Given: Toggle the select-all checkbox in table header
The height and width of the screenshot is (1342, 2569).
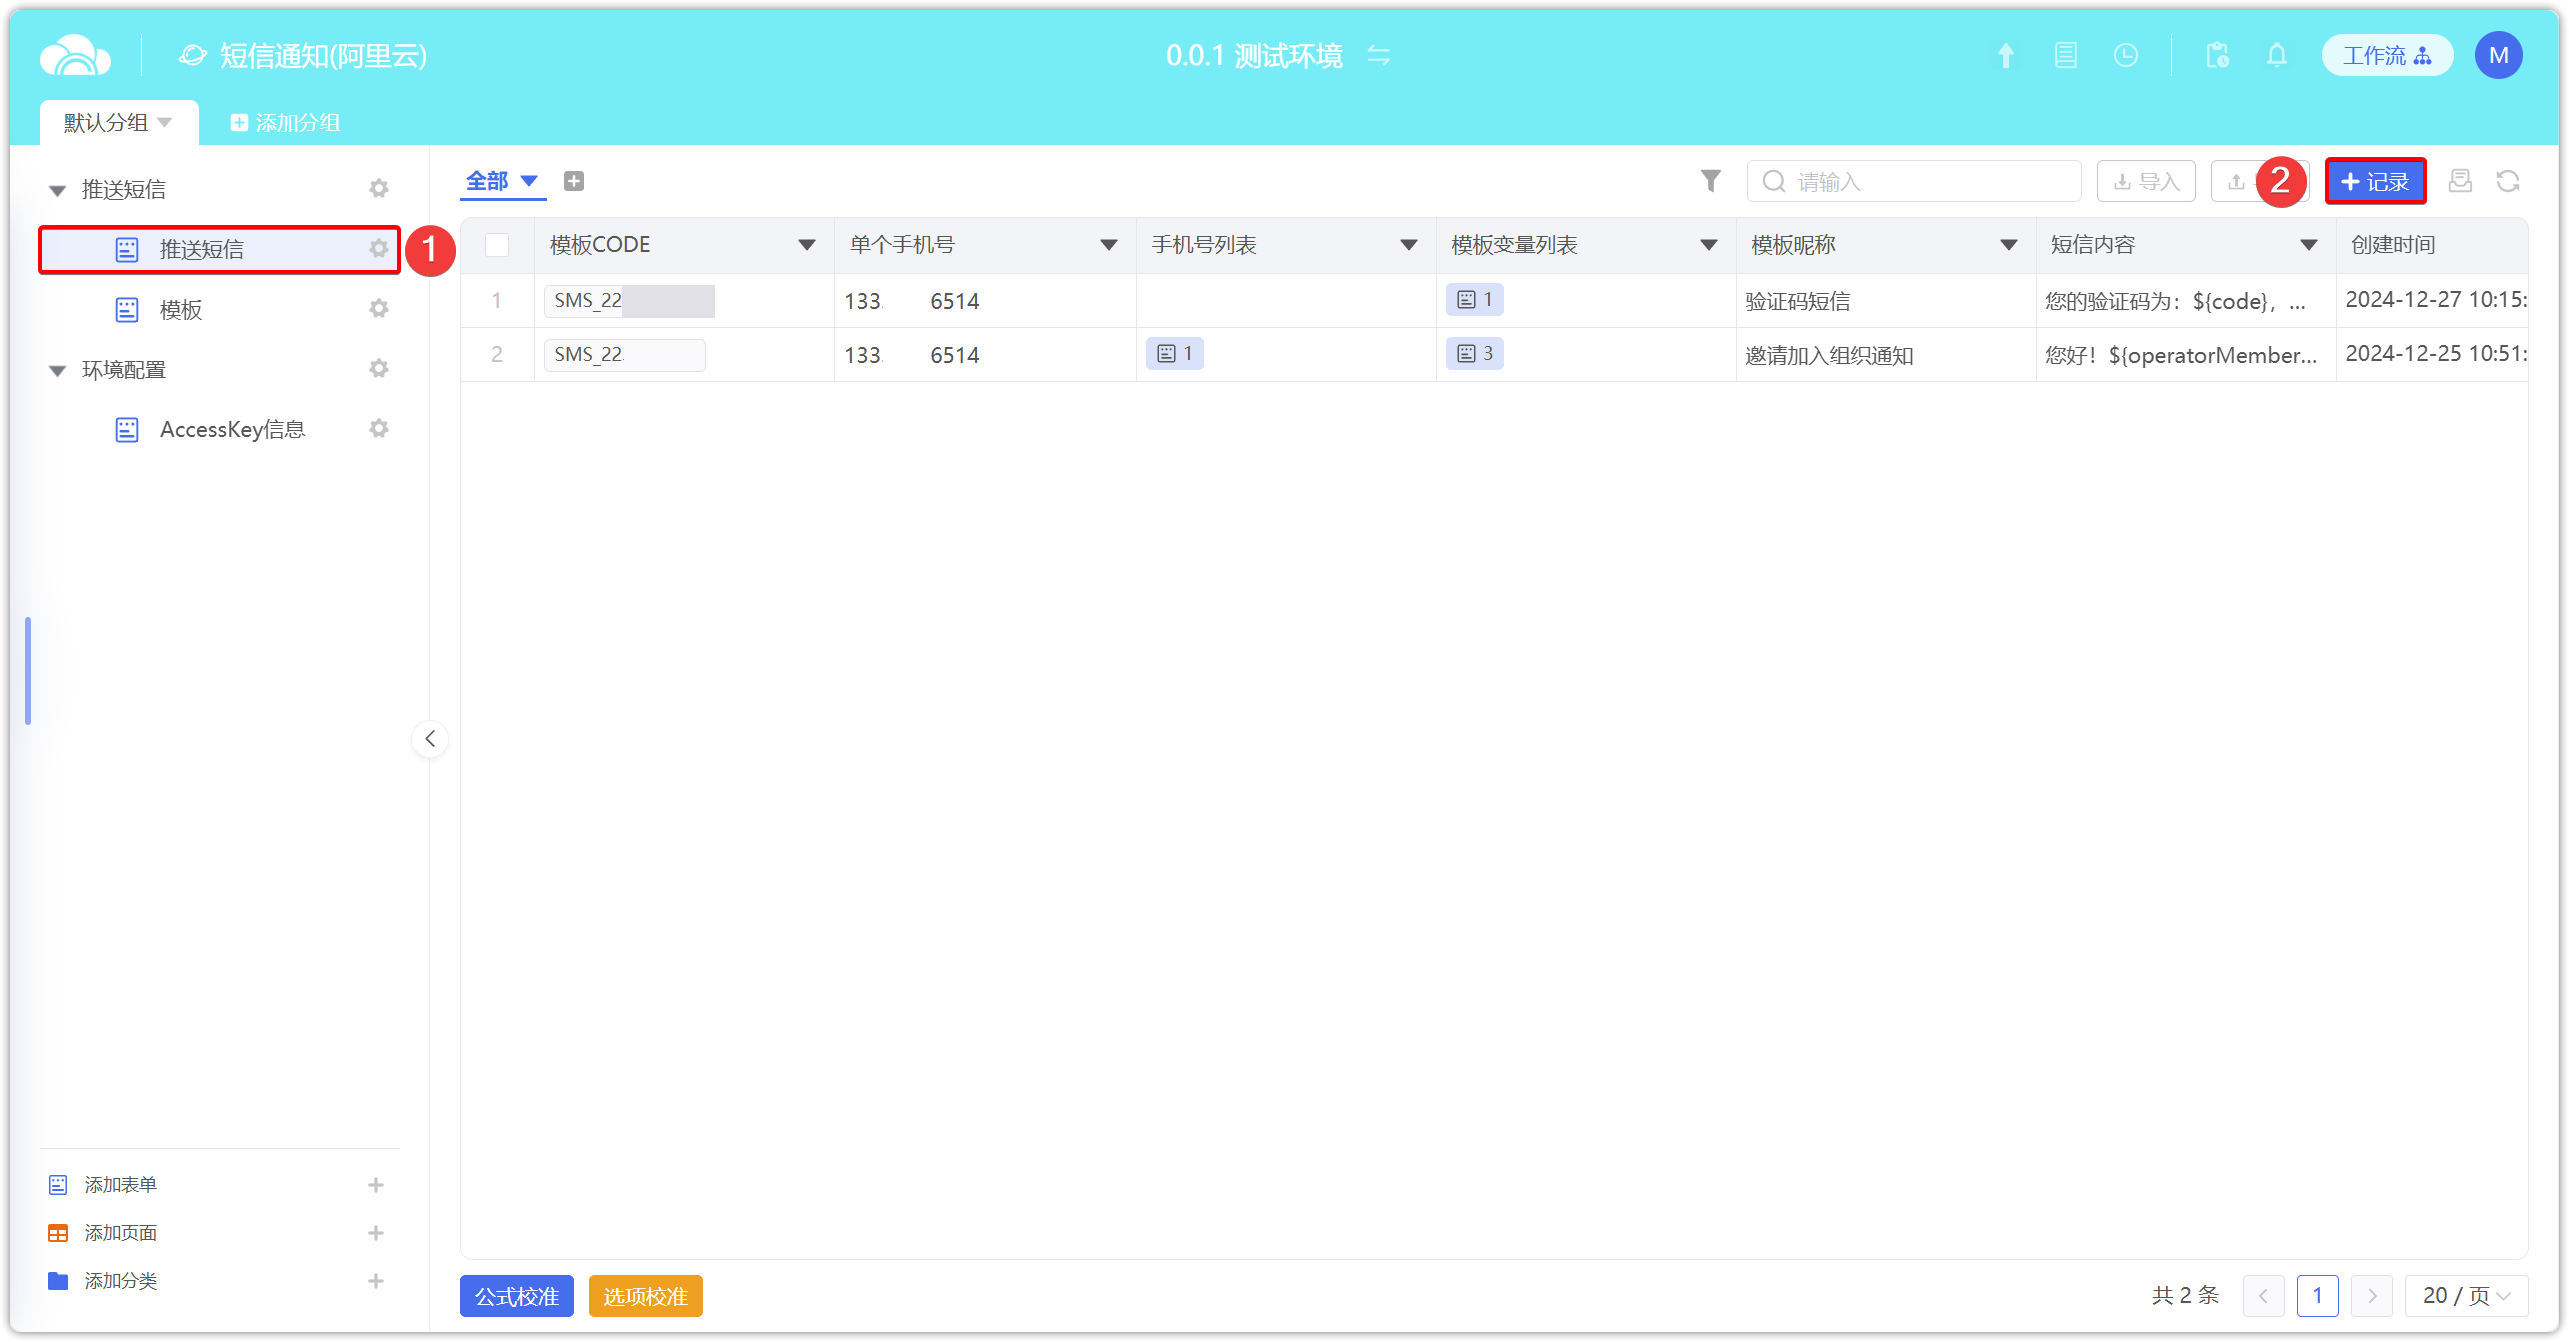Looking at the screenshot, I should 497,245.
